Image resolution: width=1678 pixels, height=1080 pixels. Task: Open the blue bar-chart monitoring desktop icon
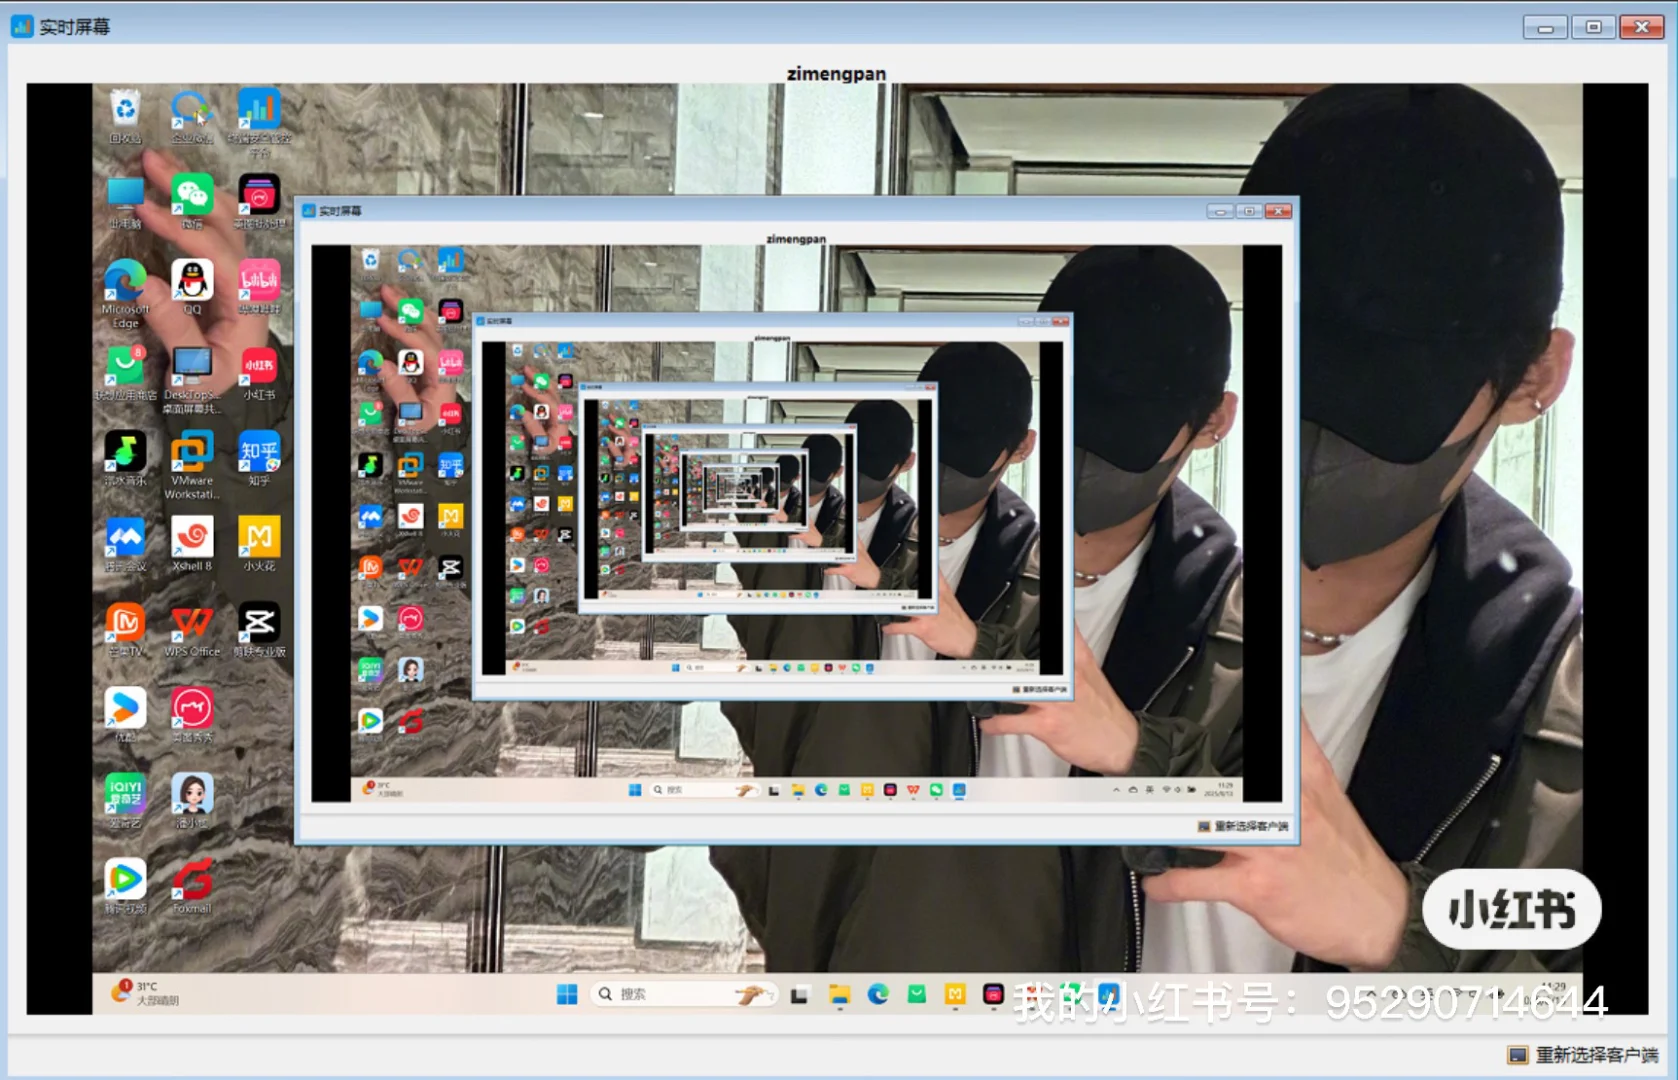[259, 108]
